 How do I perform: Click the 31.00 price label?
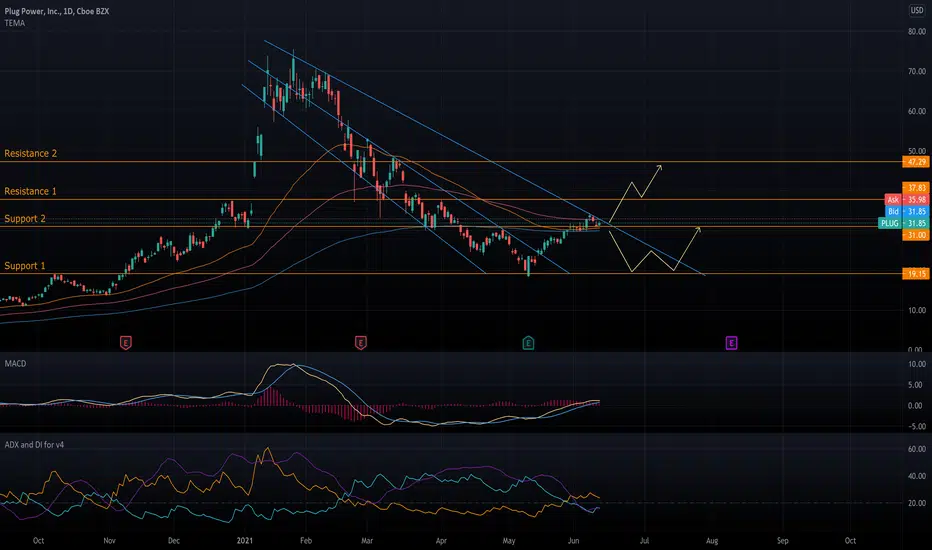pos(915,235)
